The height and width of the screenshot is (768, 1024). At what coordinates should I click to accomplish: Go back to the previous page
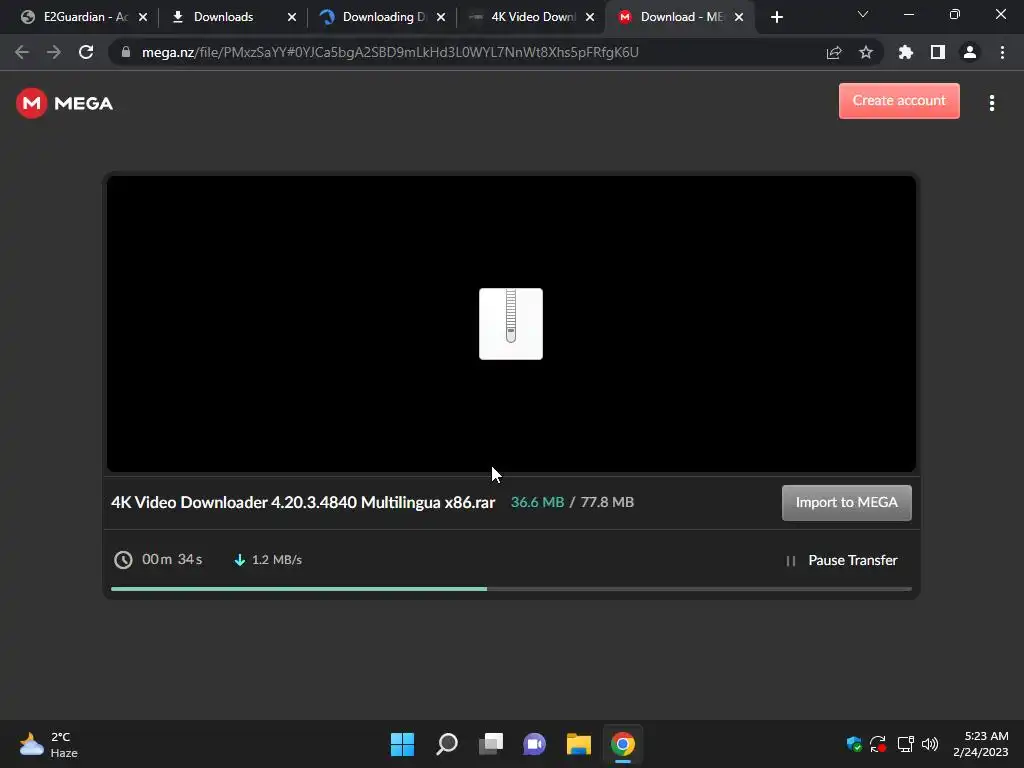click(x=22, y=52)
